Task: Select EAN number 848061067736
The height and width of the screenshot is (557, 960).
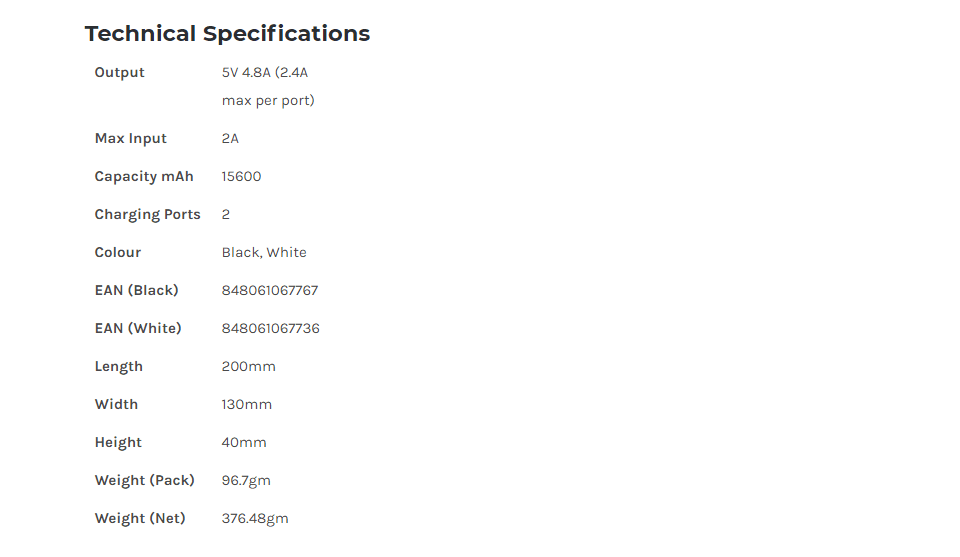Action: pyautogui.click(x=271, y=328)
